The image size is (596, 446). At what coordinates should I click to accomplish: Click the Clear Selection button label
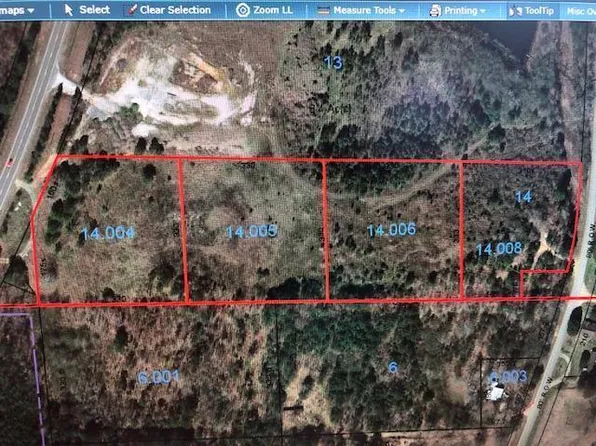pyautogui.click(x=175, y=10)
